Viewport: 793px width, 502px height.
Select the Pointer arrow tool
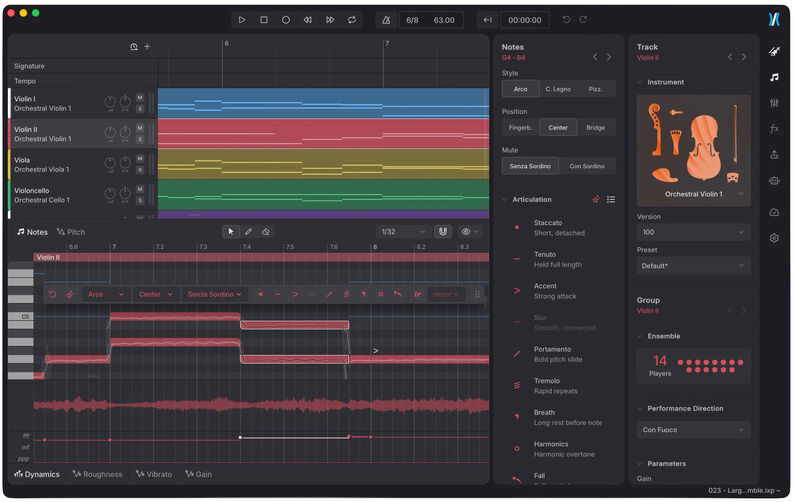pyautogui.click(x=231, y=232)
